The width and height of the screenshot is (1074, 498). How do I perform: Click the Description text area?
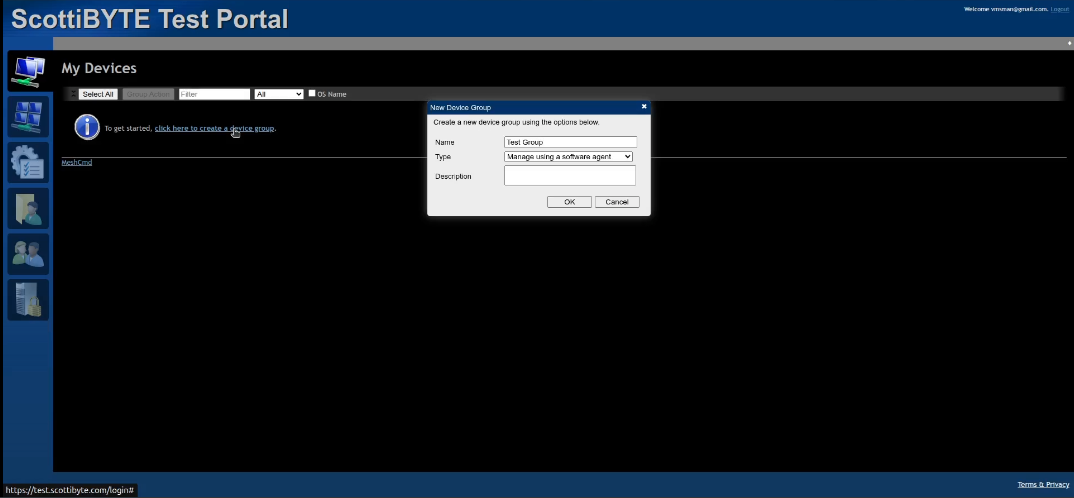coord(570,176)
